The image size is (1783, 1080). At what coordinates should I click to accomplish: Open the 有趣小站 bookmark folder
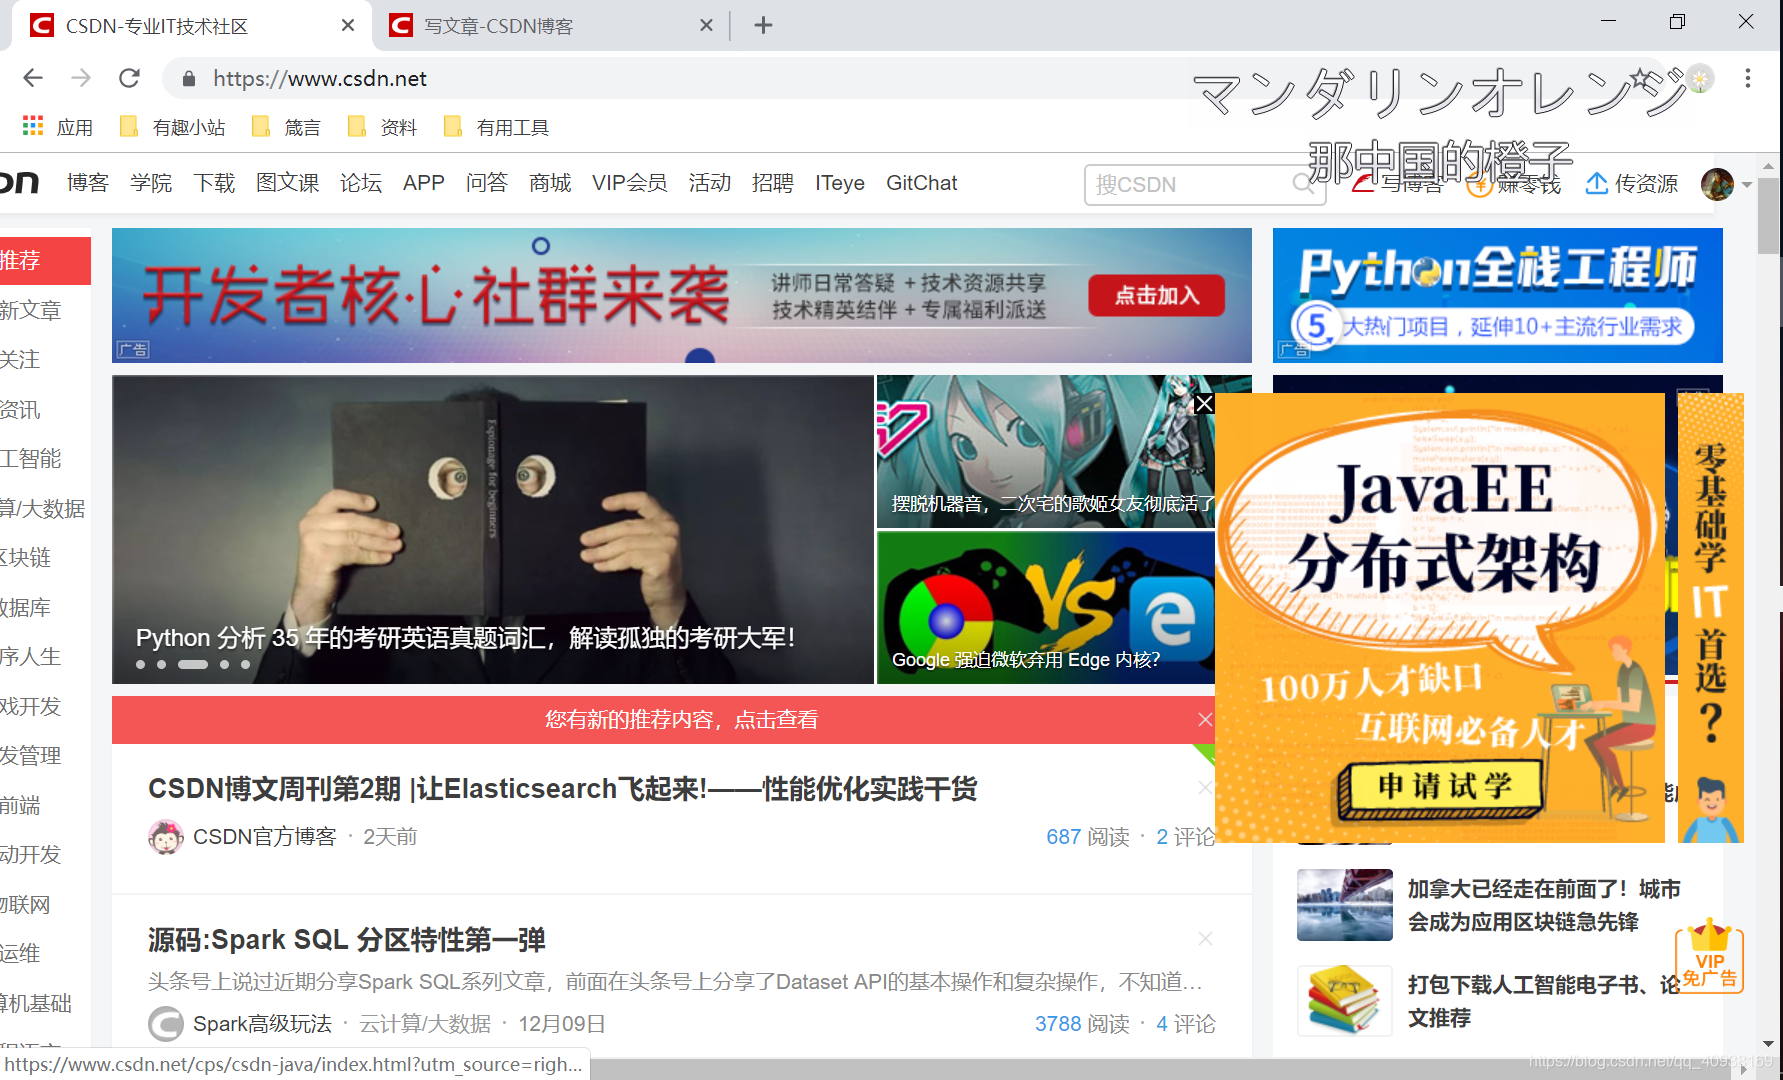[x=172, y=127]
